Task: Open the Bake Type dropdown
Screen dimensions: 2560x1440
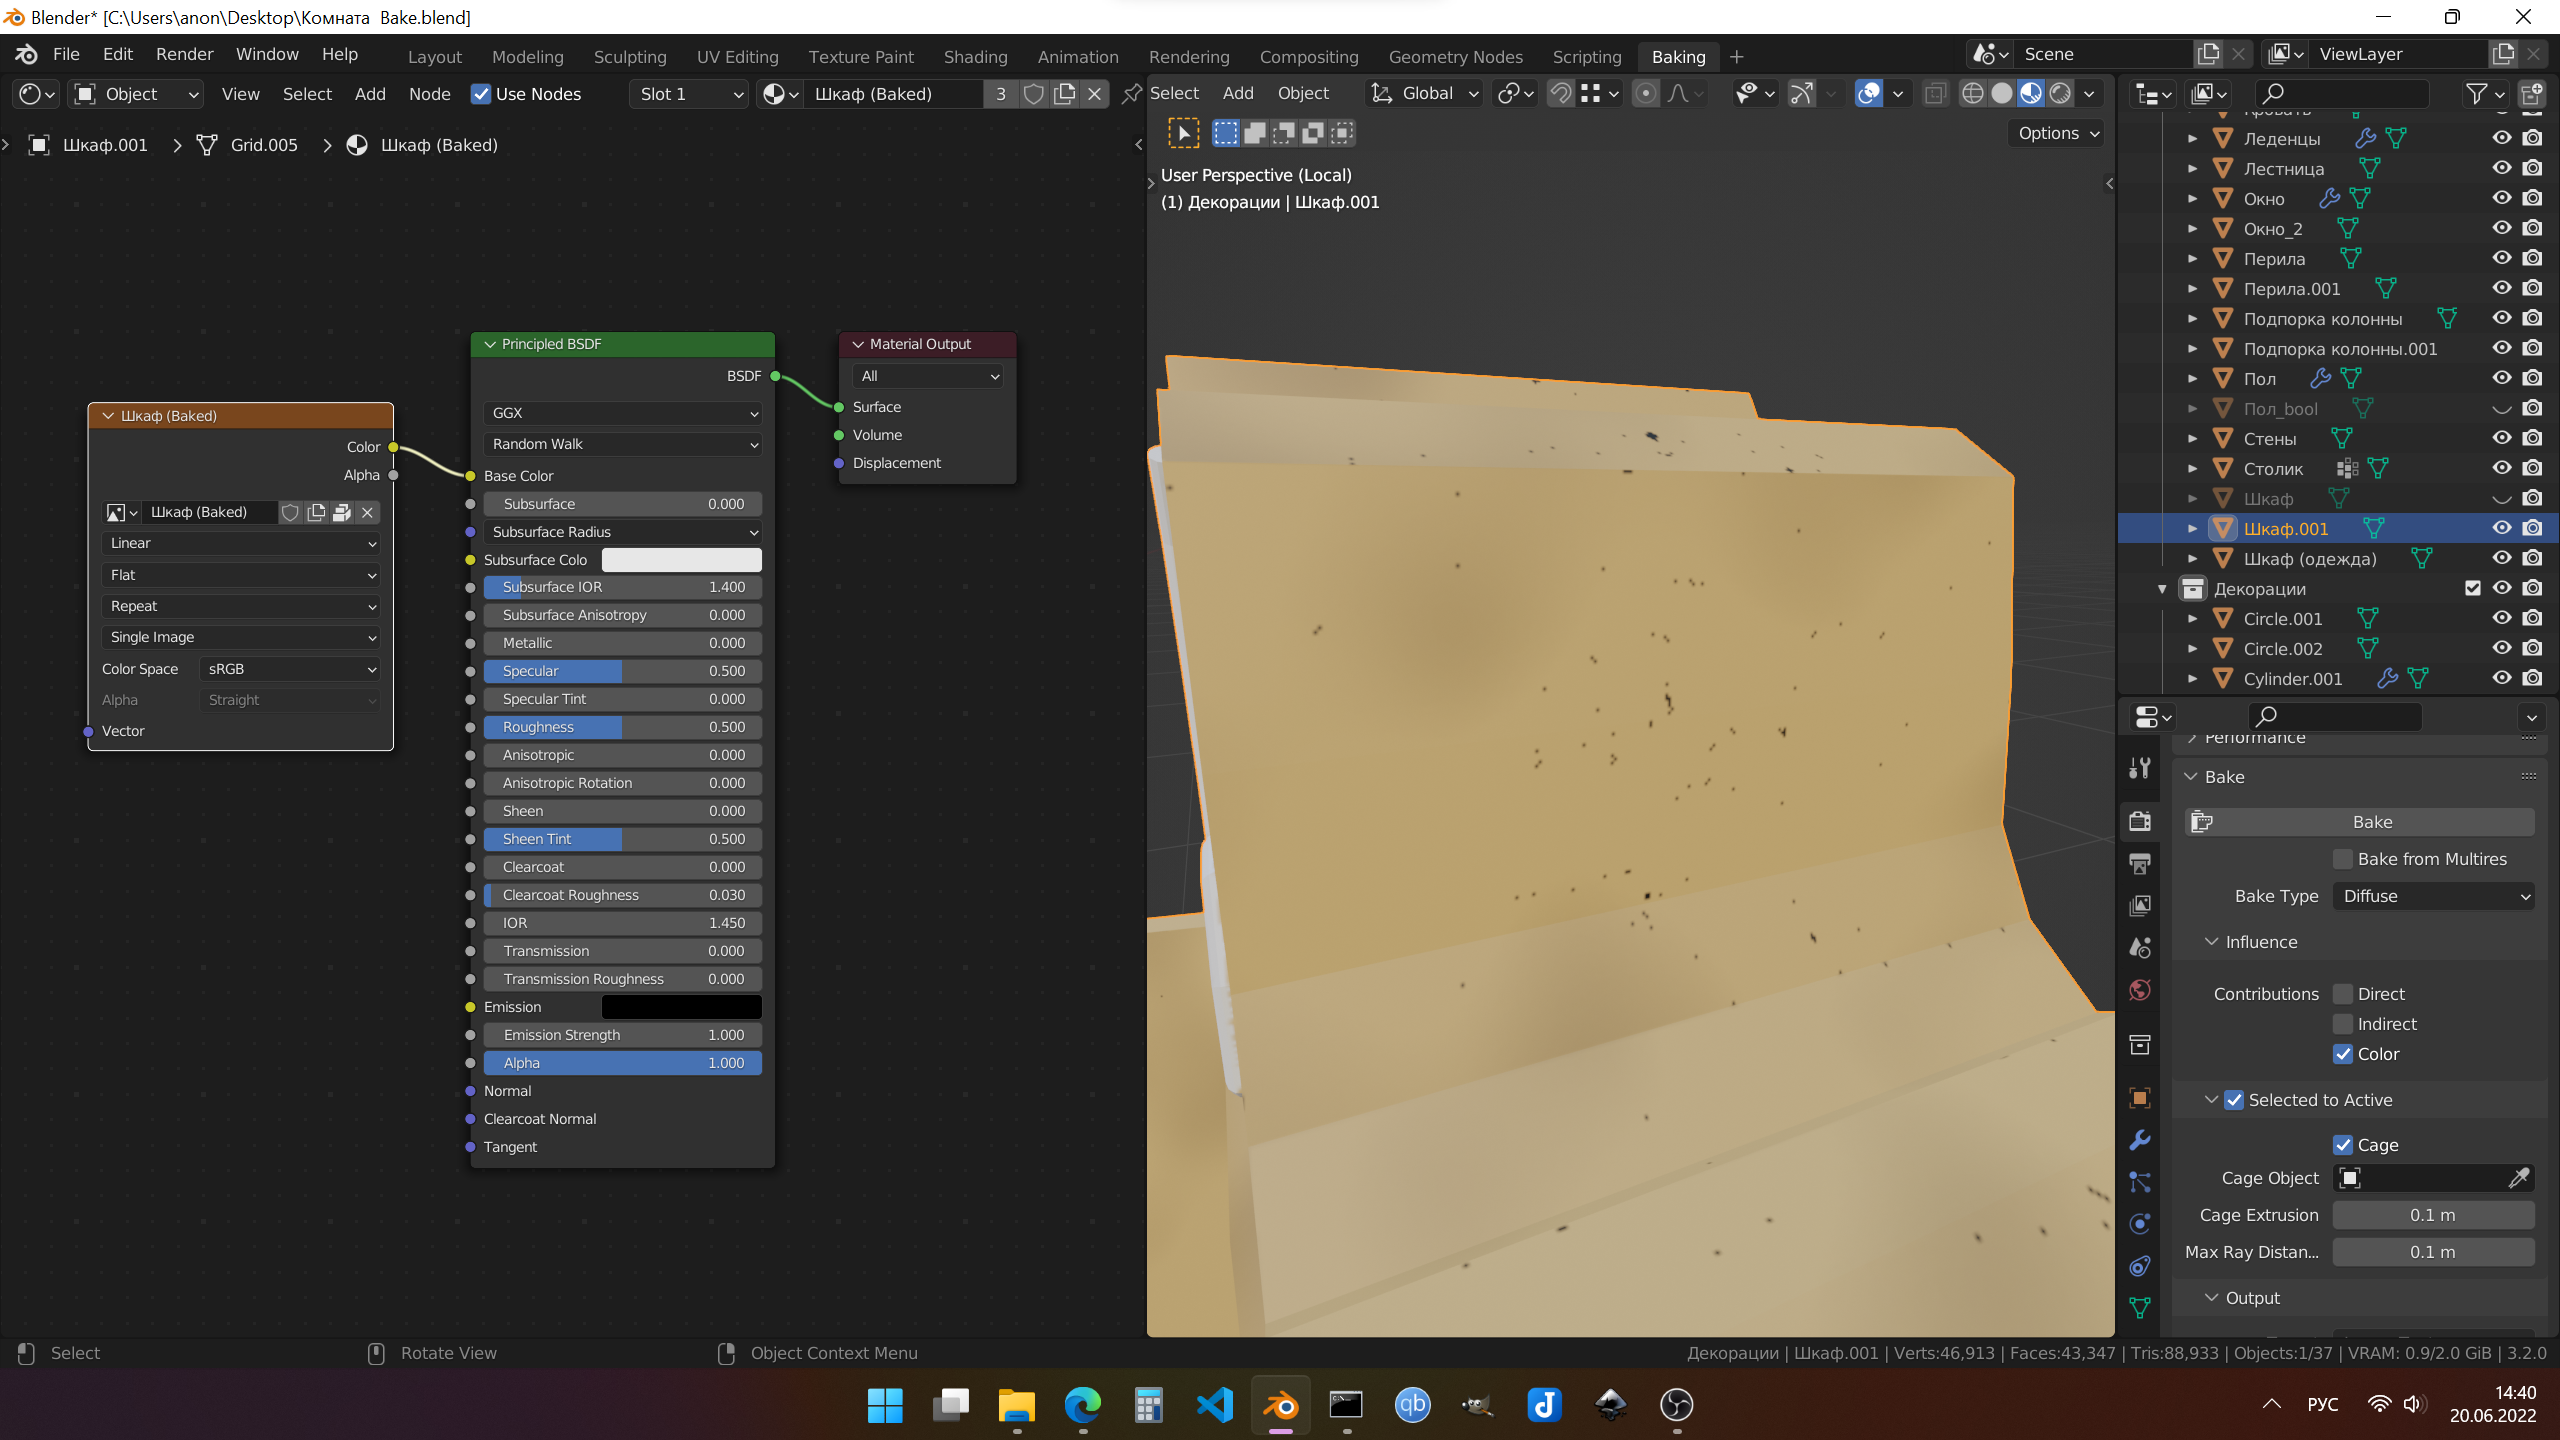Action: pos(2433,896)
